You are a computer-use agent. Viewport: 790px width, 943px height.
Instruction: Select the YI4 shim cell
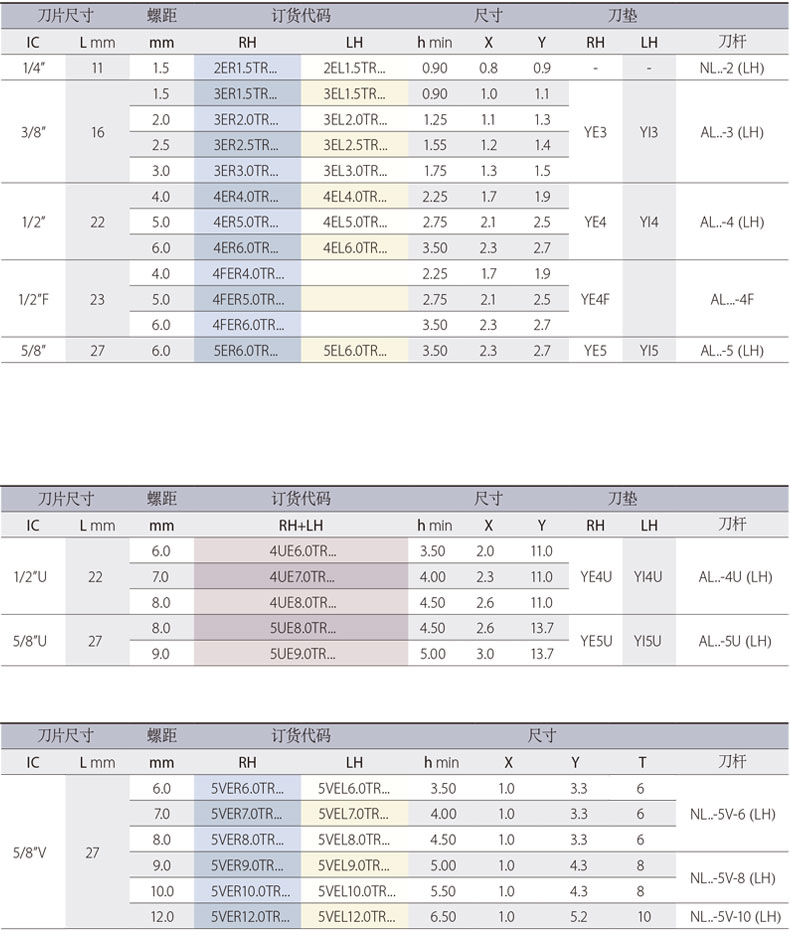649,222
